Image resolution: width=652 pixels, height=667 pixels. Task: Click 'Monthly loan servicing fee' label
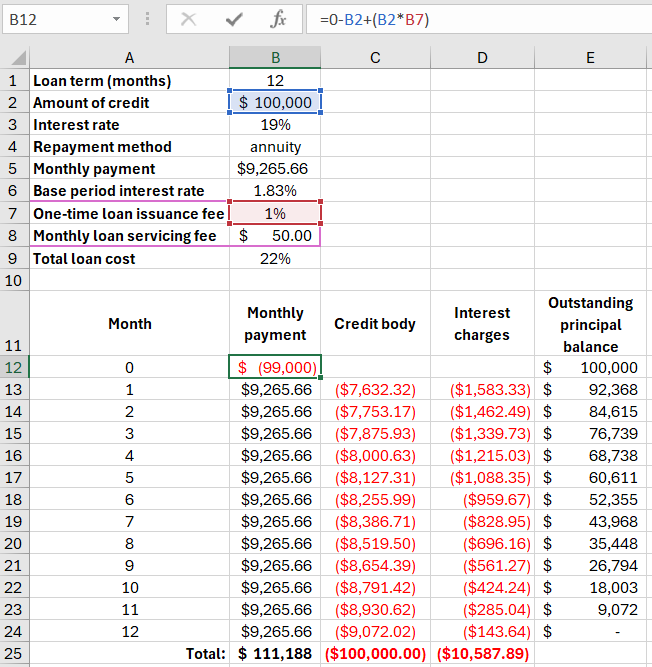tap(125, 236)
